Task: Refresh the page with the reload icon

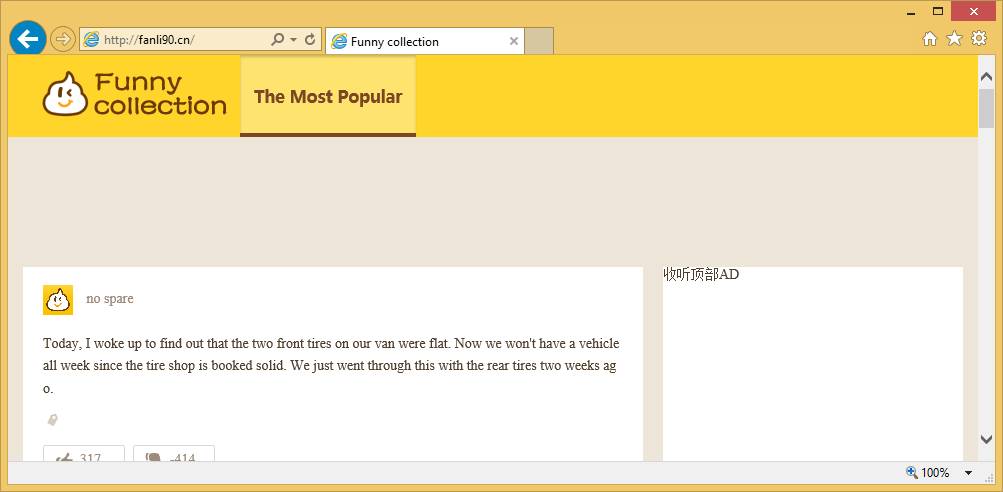Action: [310, 40]
